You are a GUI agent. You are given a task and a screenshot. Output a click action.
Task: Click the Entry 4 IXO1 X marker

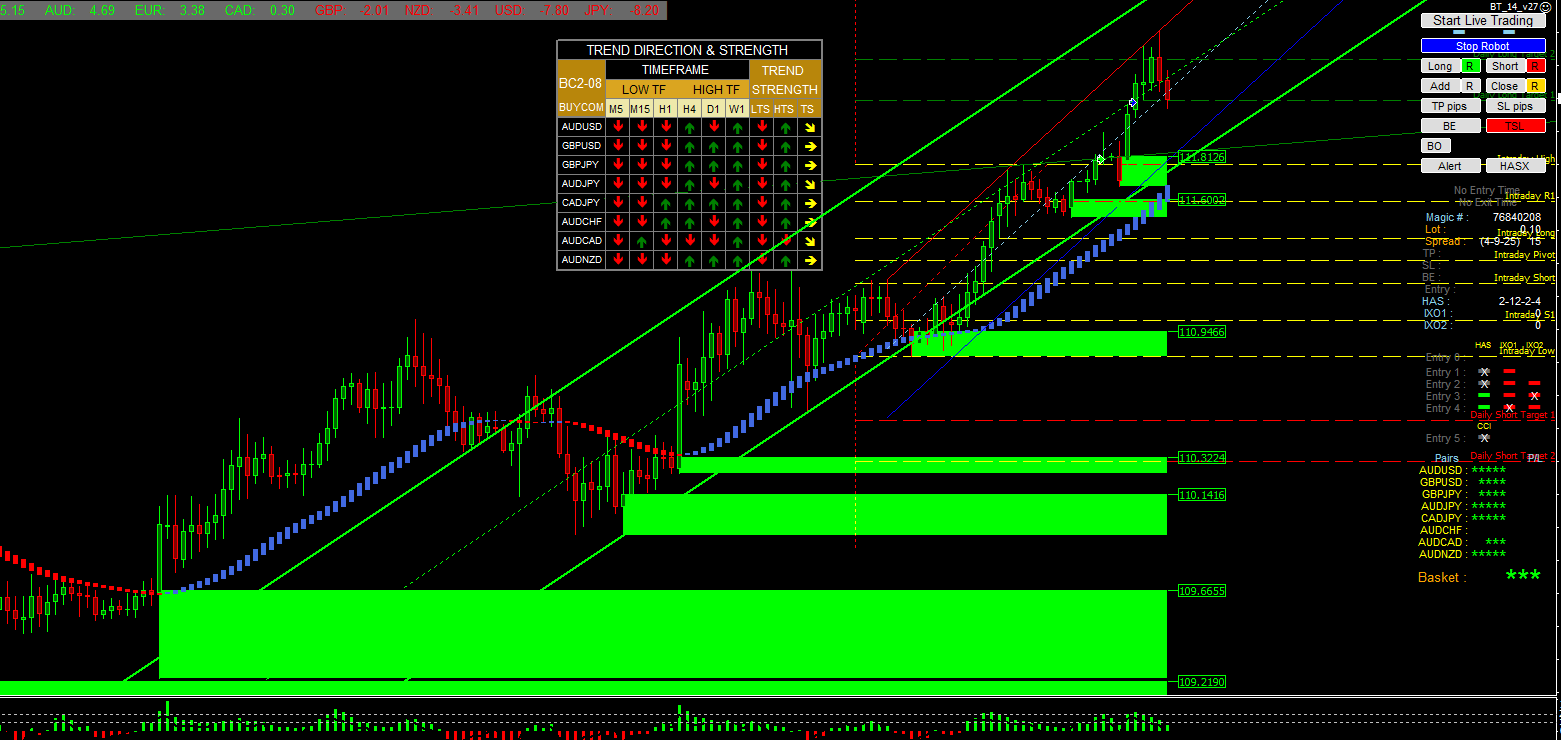pyautogui.click(x=1509, y=408)
